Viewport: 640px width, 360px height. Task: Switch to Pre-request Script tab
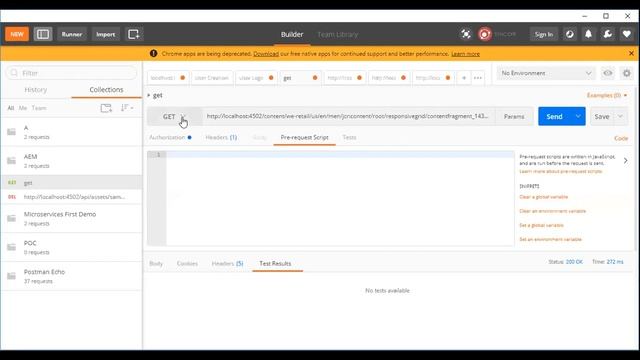304,138
